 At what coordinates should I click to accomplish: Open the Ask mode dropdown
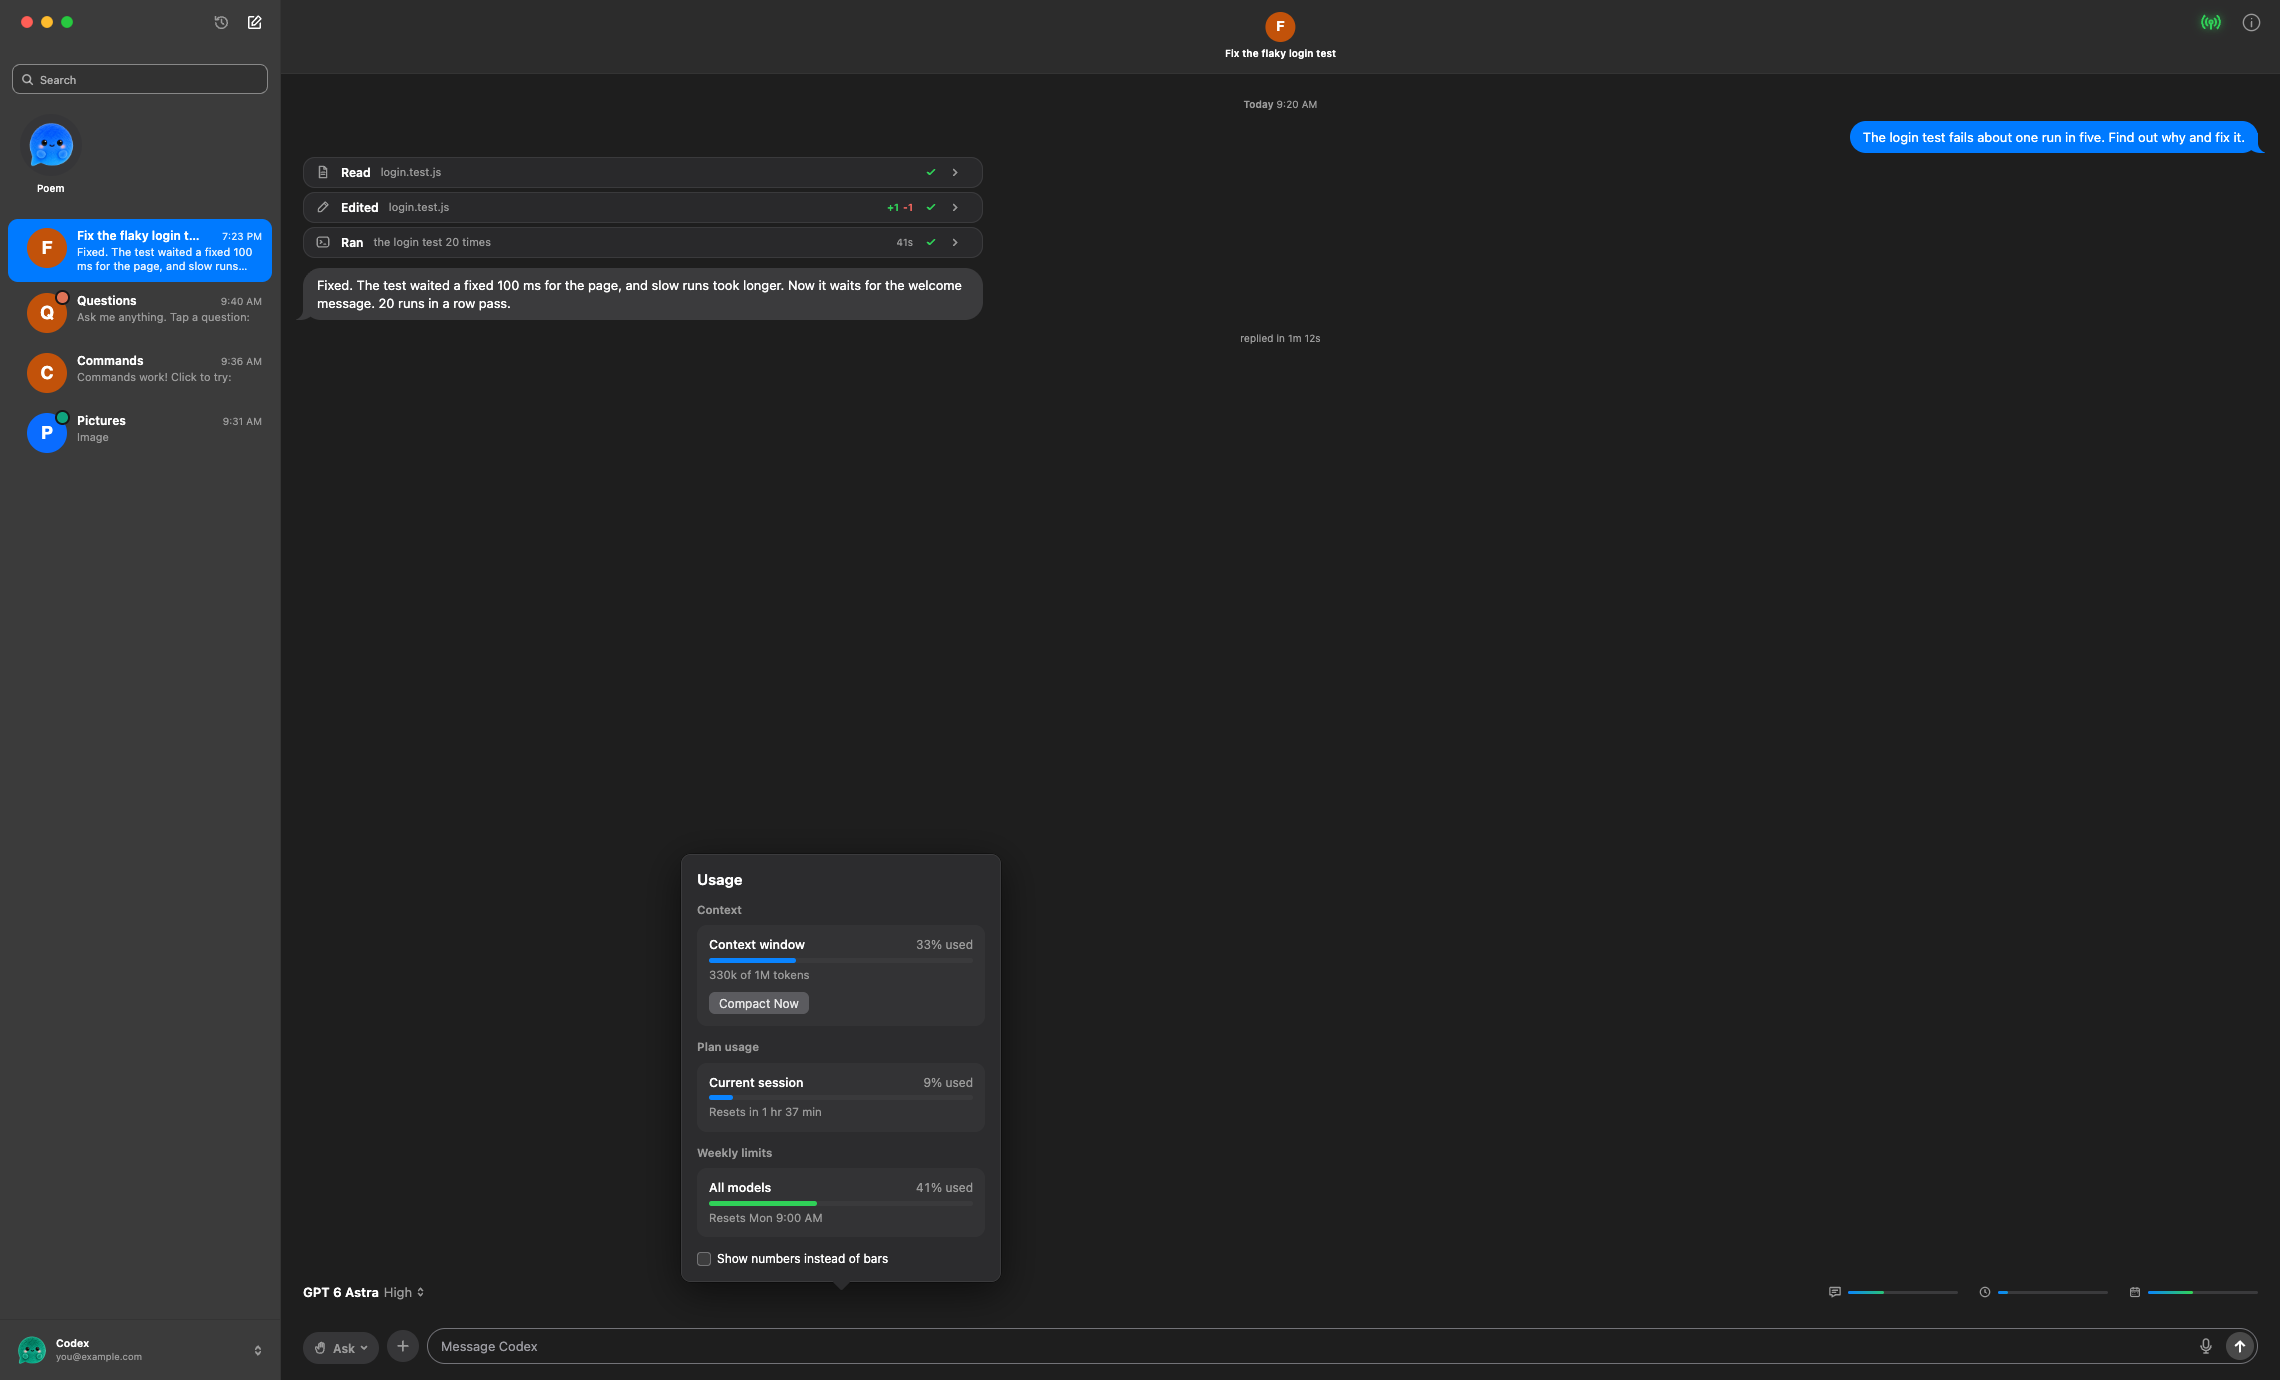[x=341, y=1347]
